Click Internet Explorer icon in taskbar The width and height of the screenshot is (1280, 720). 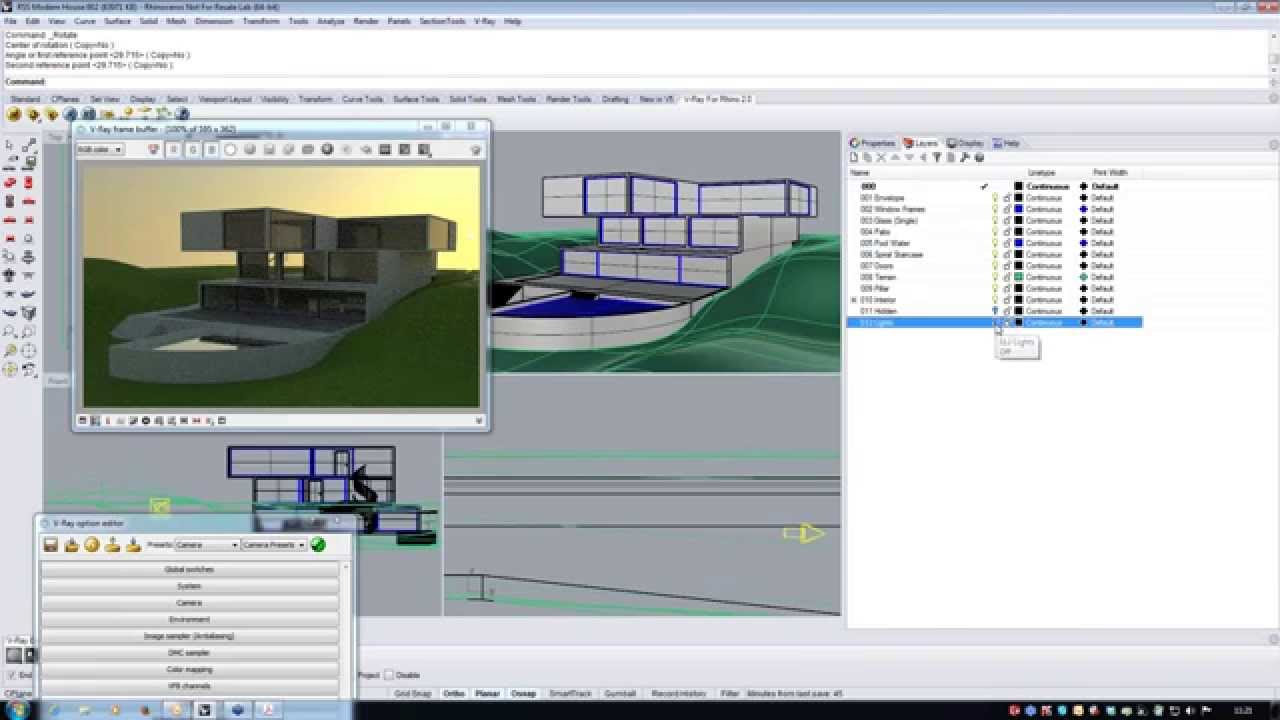pyautogui.click(x=53, y=710)
